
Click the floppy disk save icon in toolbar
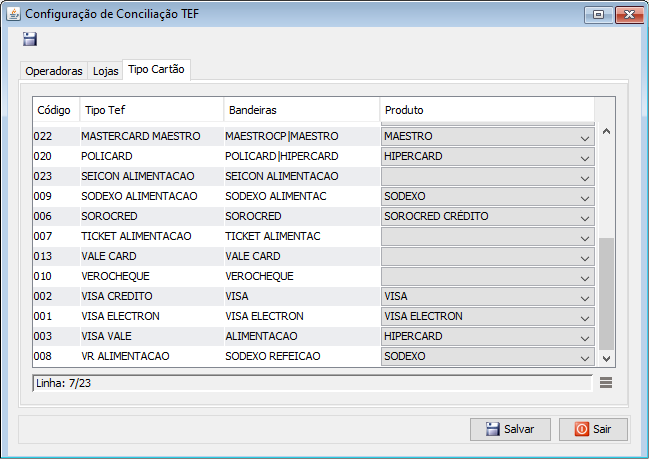30,39
